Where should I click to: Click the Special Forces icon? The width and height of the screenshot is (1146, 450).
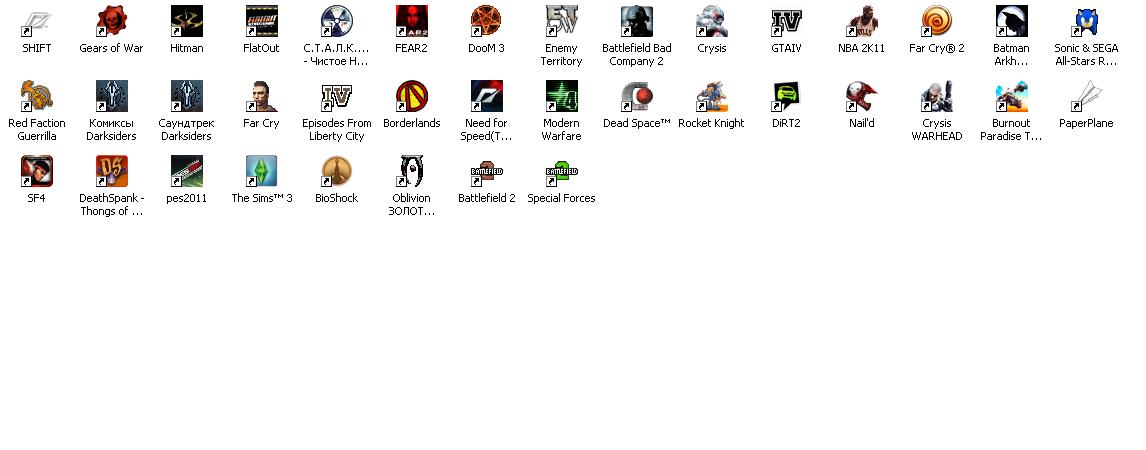click(561, 174)
